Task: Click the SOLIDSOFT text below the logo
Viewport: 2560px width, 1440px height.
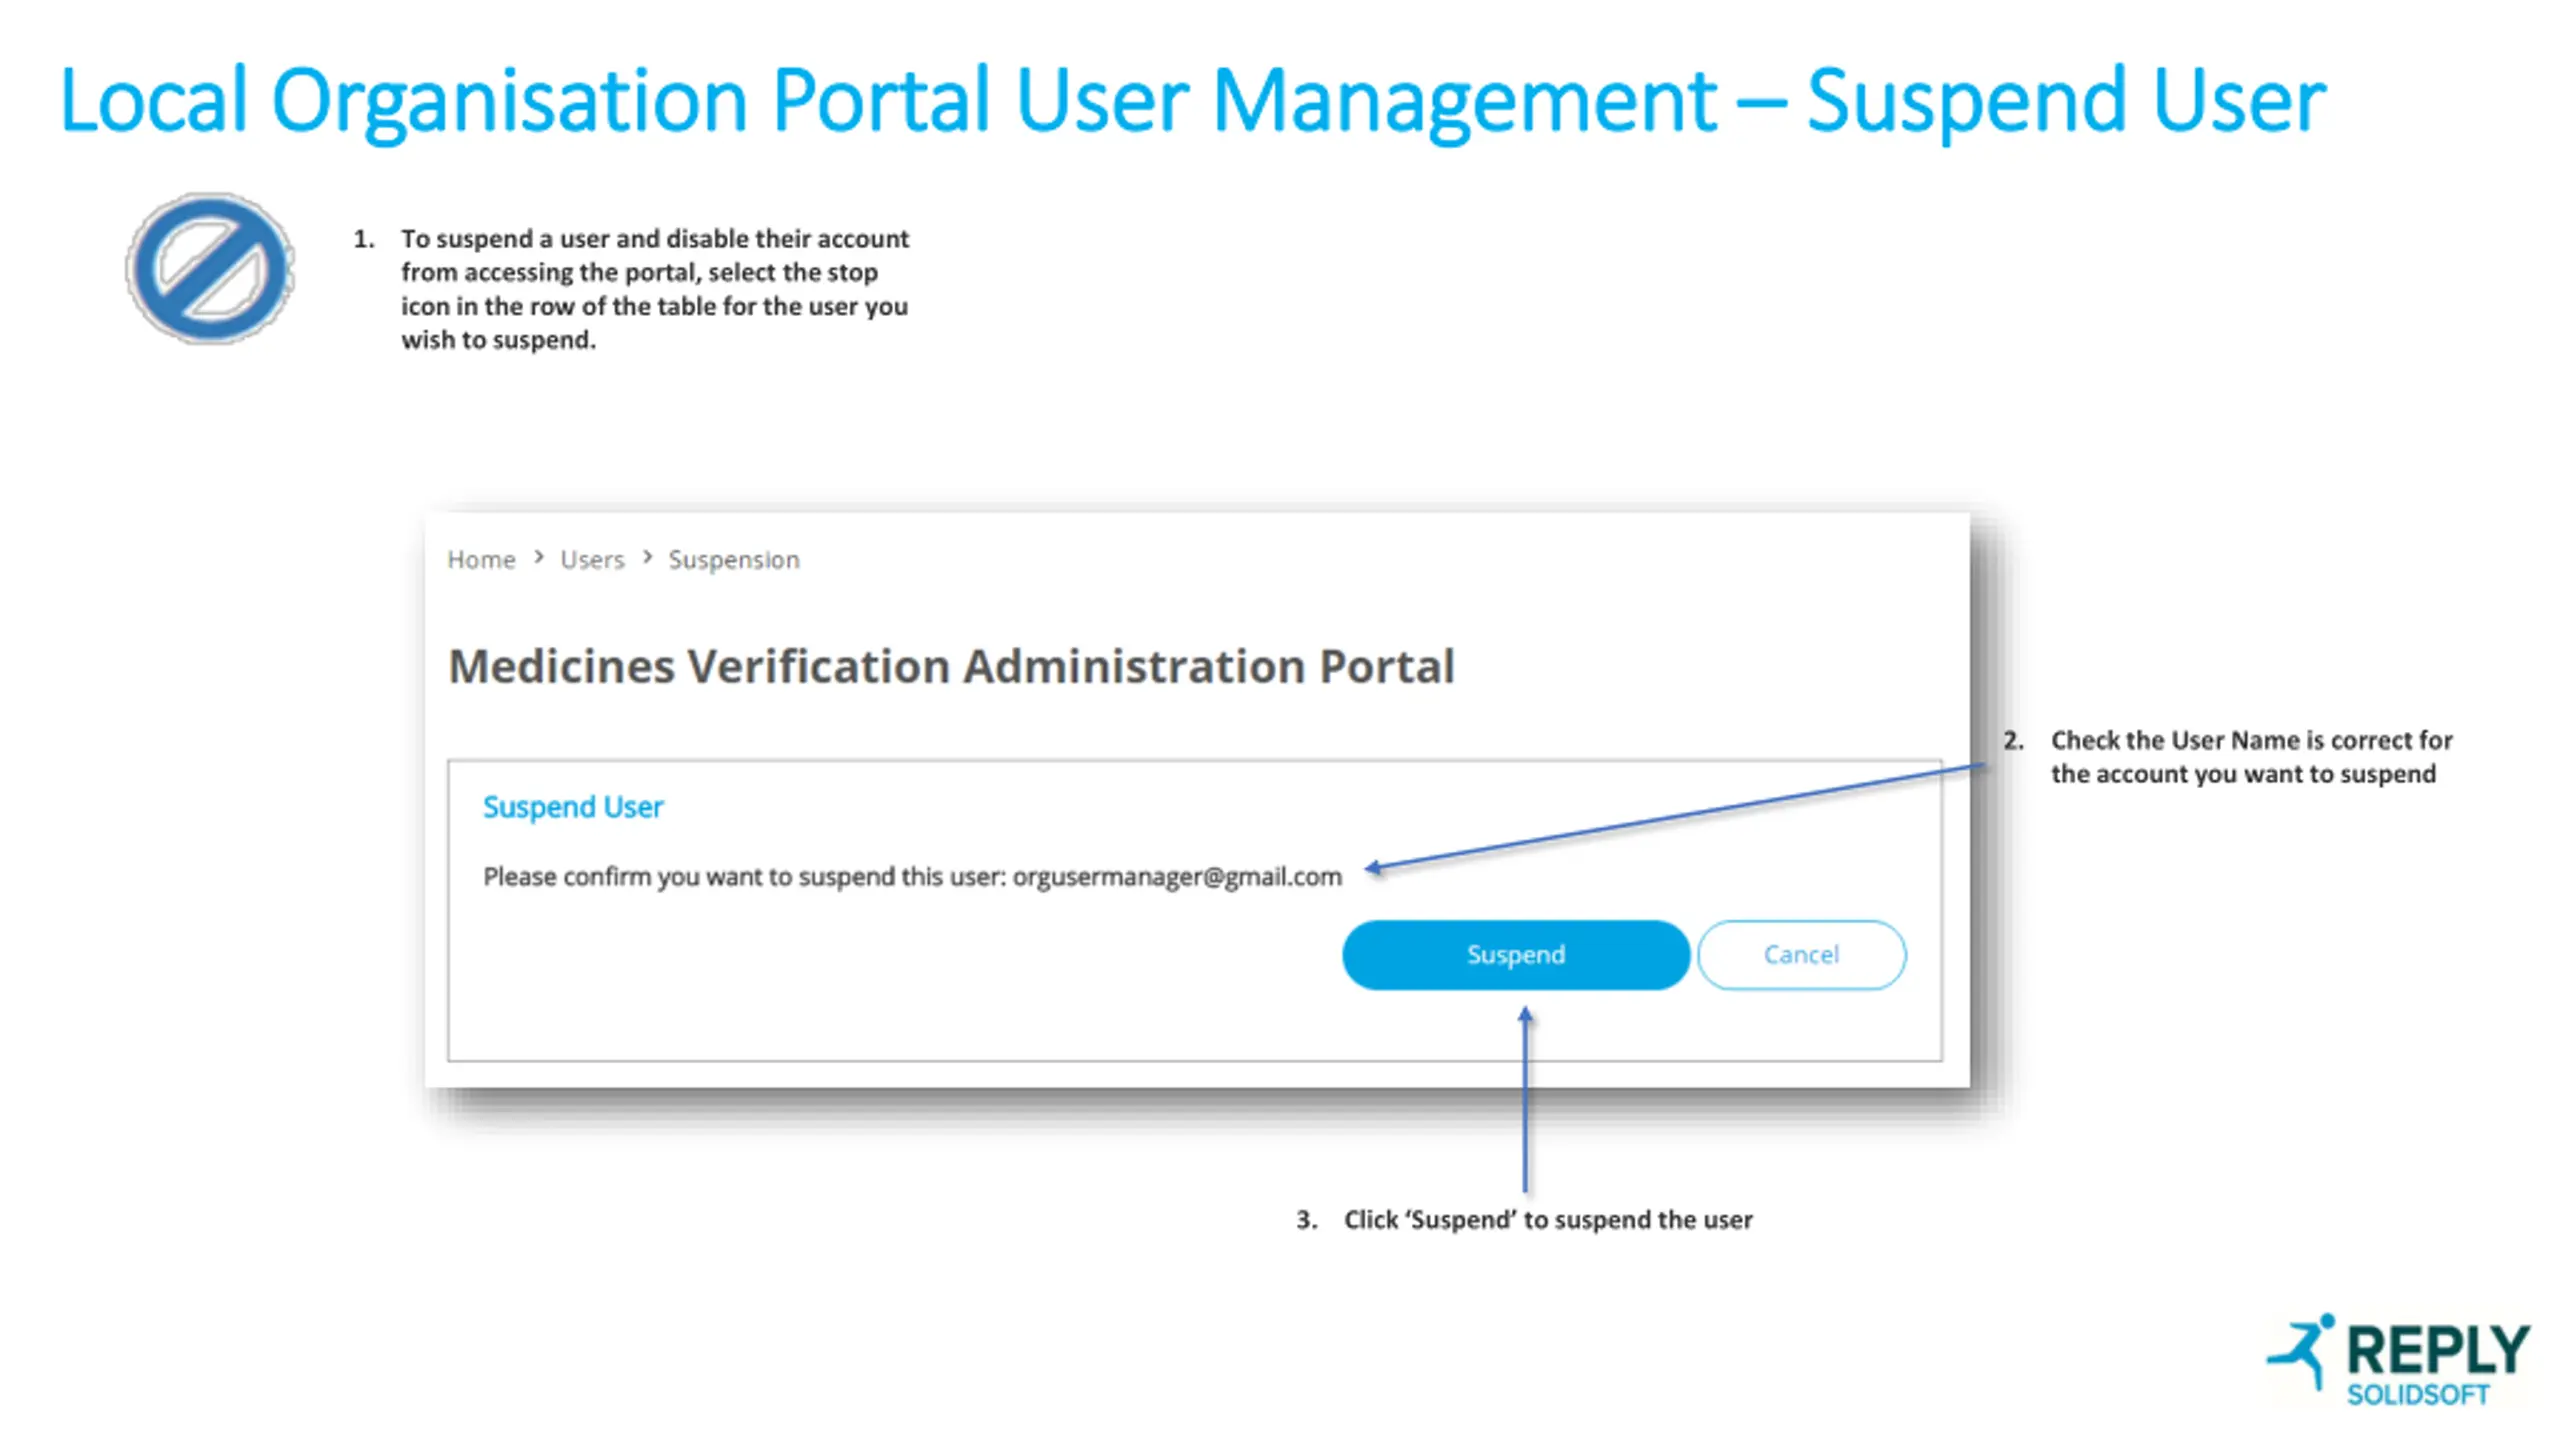Action: pyautogui.click(x=2418, y=1395)
